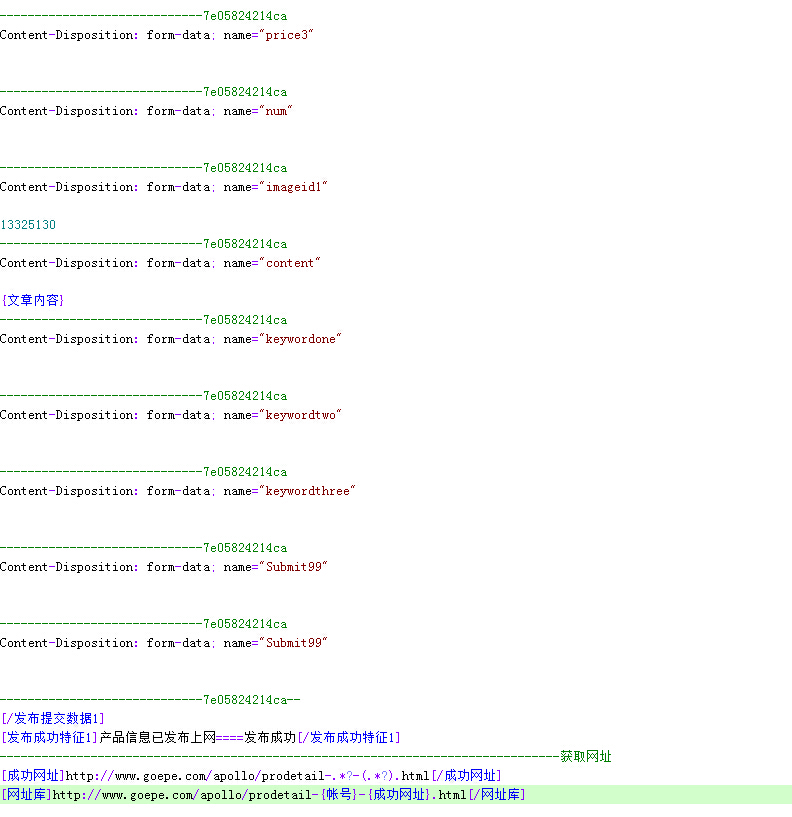Screen dimensions: 792x817
Task: Click the 获取网址 separator label
Action: tap(585, 757)
